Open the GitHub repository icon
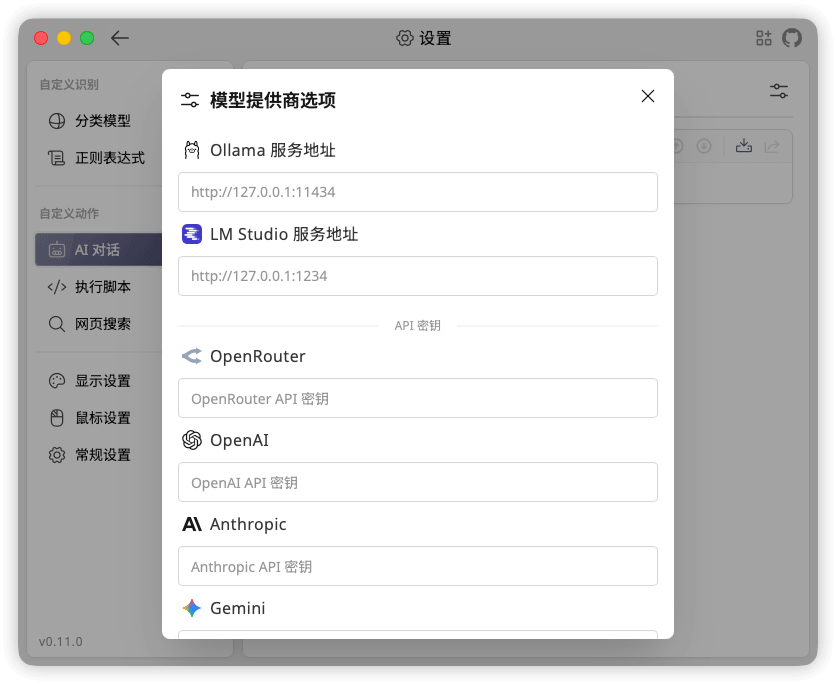836x684 pixels. [x=792, y=38]
